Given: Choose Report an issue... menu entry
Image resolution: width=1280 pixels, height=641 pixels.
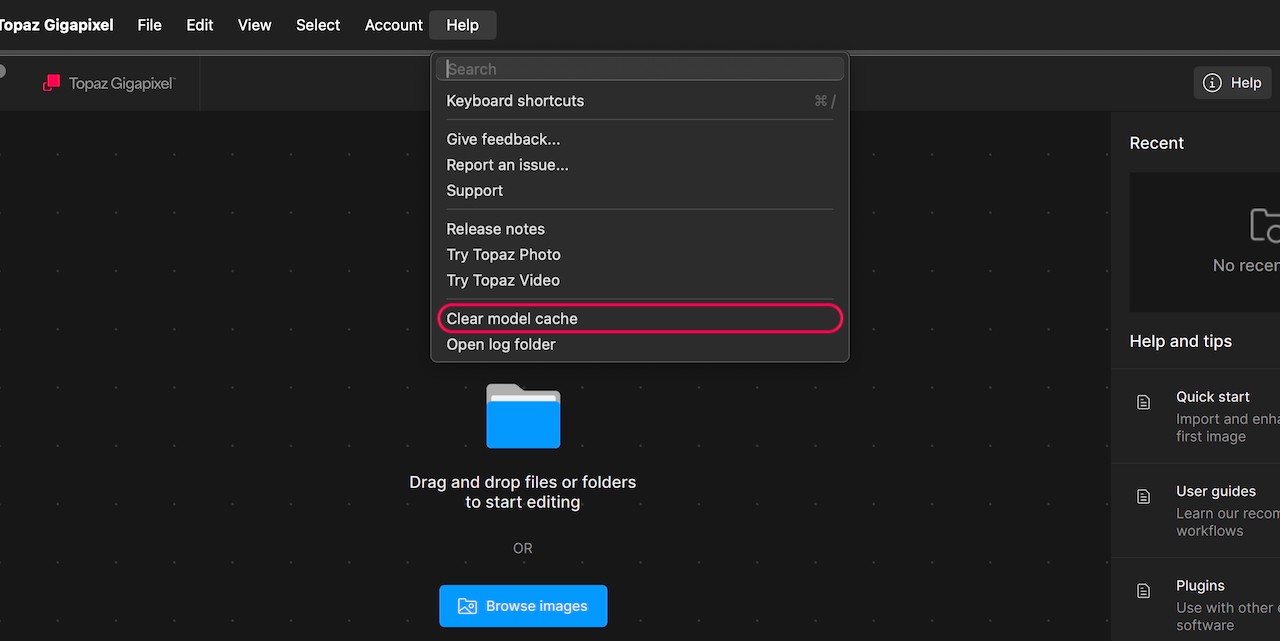Looking at the screenshot, I should tap(640, 165).
